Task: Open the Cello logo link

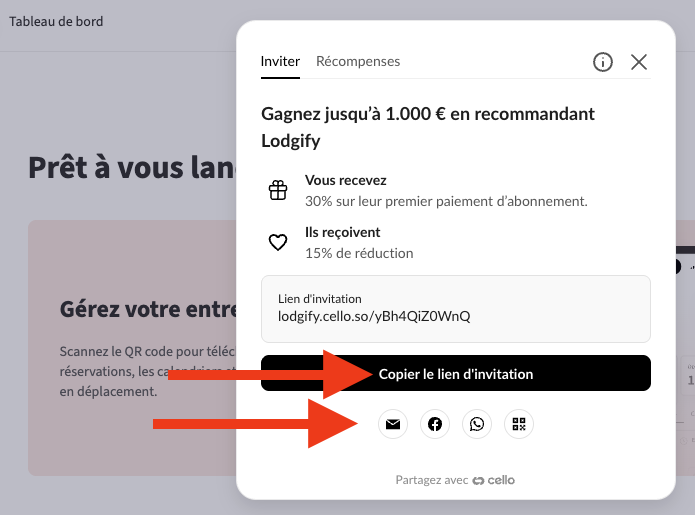Action: click(494, 480)
